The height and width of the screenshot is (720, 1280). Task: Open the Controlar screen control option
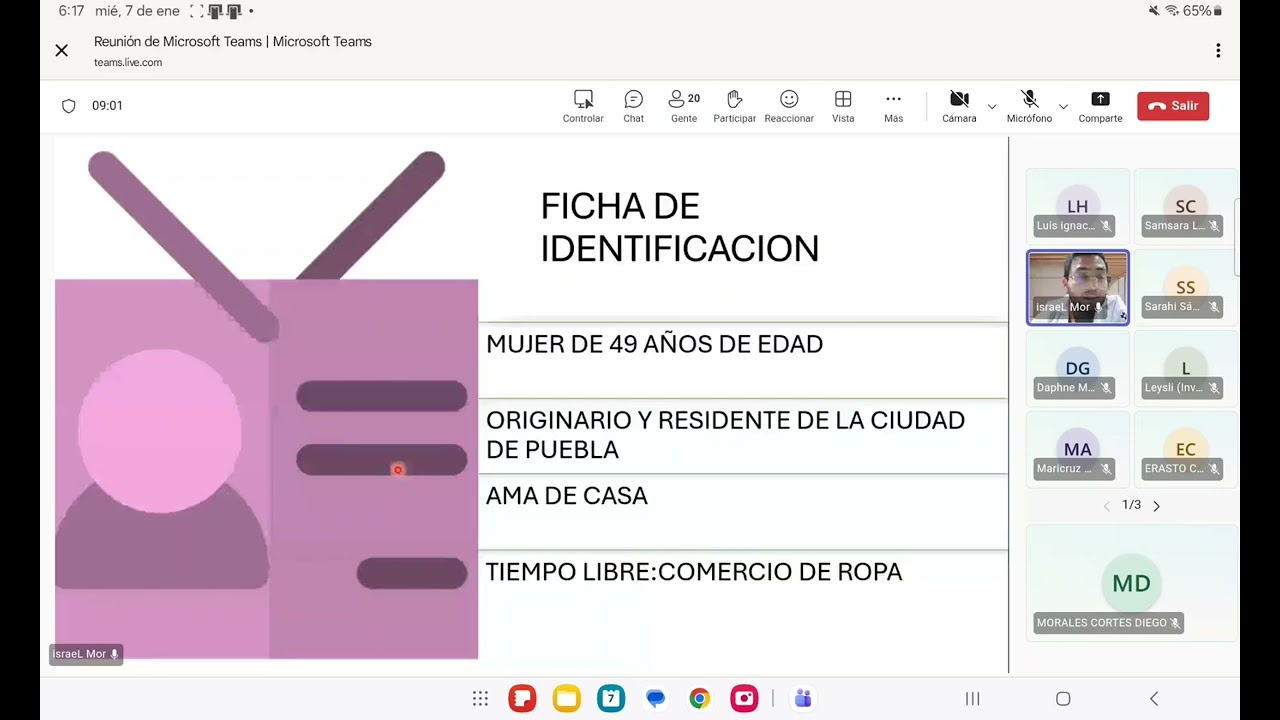click(x=583, y=106)
